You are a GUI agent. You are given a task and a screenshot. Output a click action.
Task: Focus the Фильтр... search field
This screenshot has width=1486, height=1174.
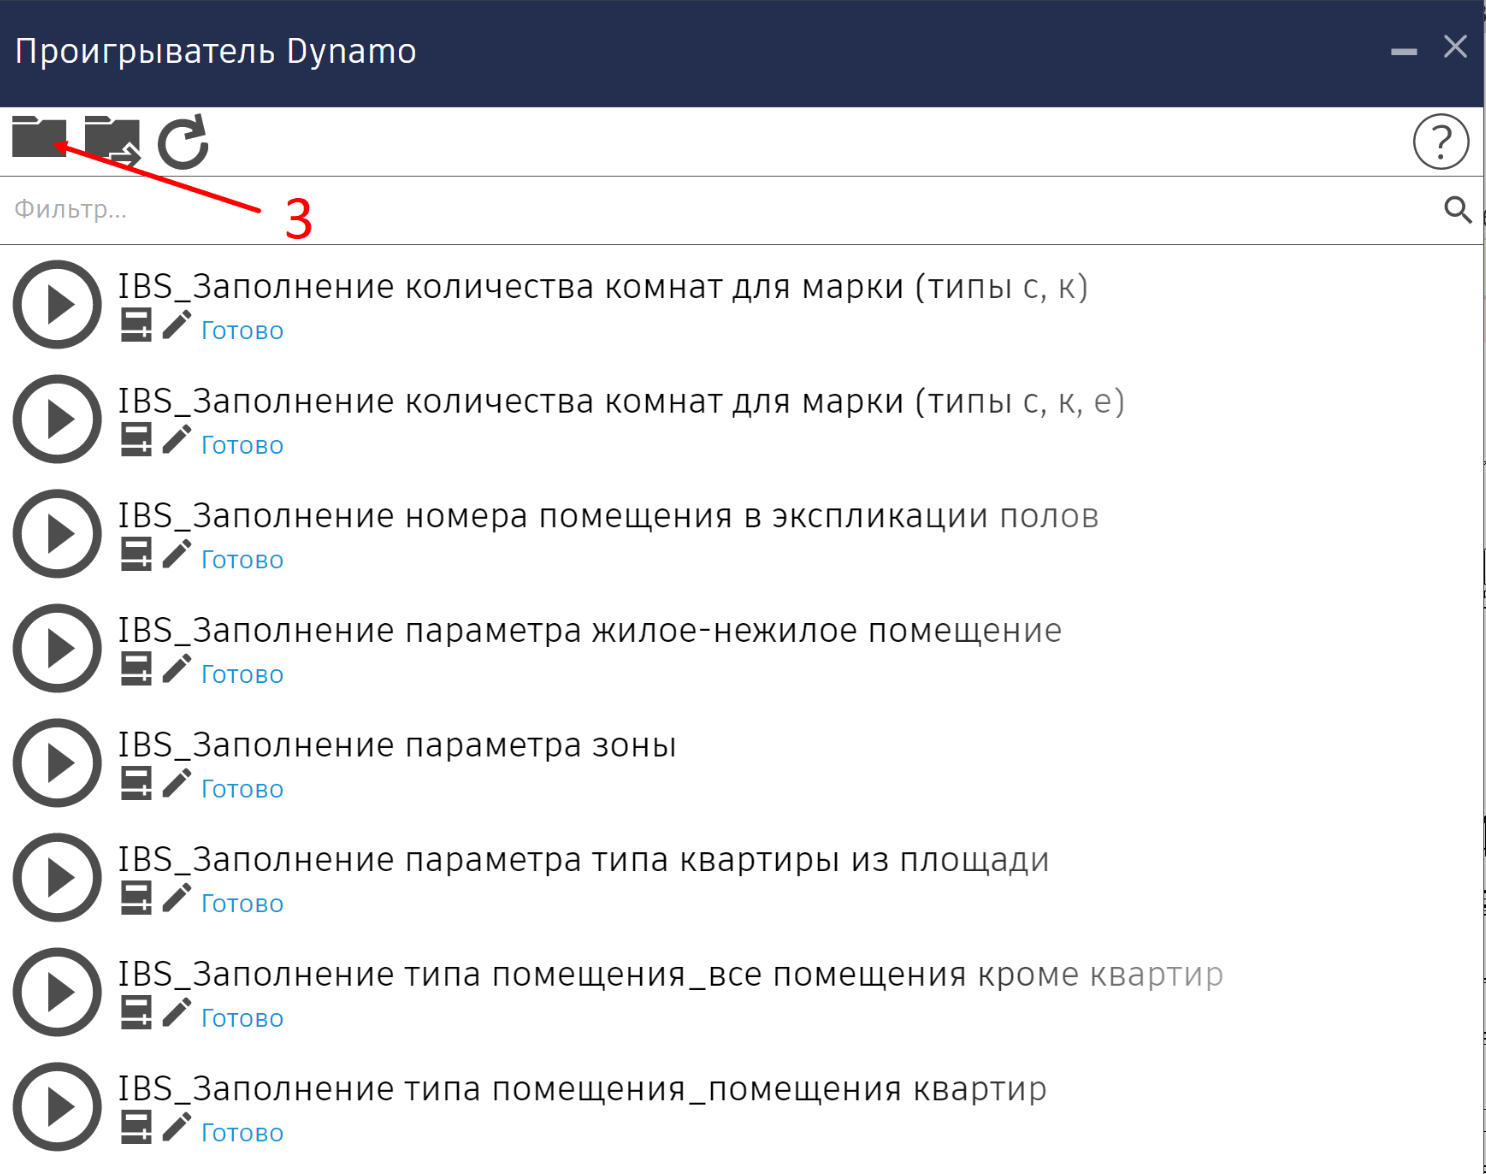click(720, 210)
